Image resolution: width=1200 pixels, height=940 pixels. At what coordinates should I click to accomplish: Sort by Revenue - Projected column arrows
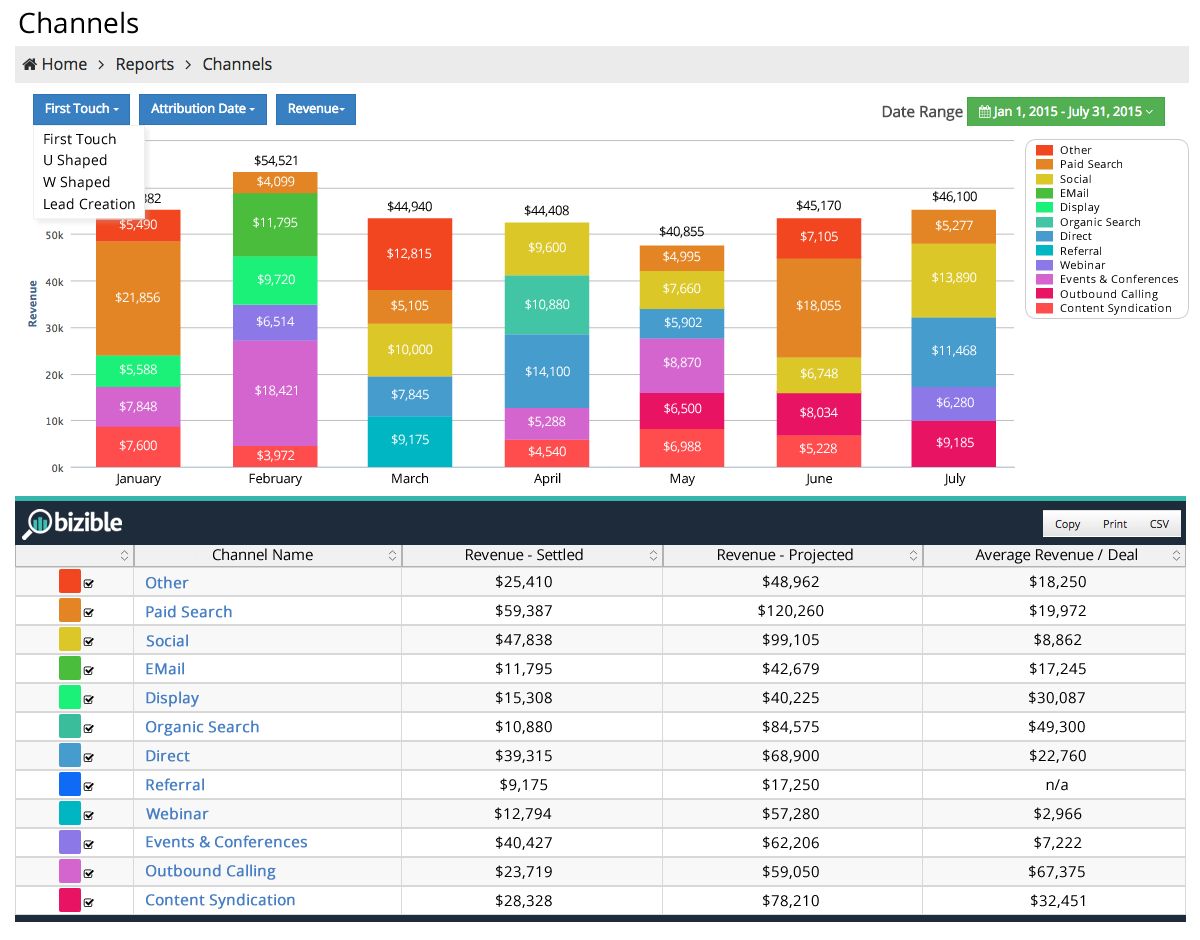[913, 555]
